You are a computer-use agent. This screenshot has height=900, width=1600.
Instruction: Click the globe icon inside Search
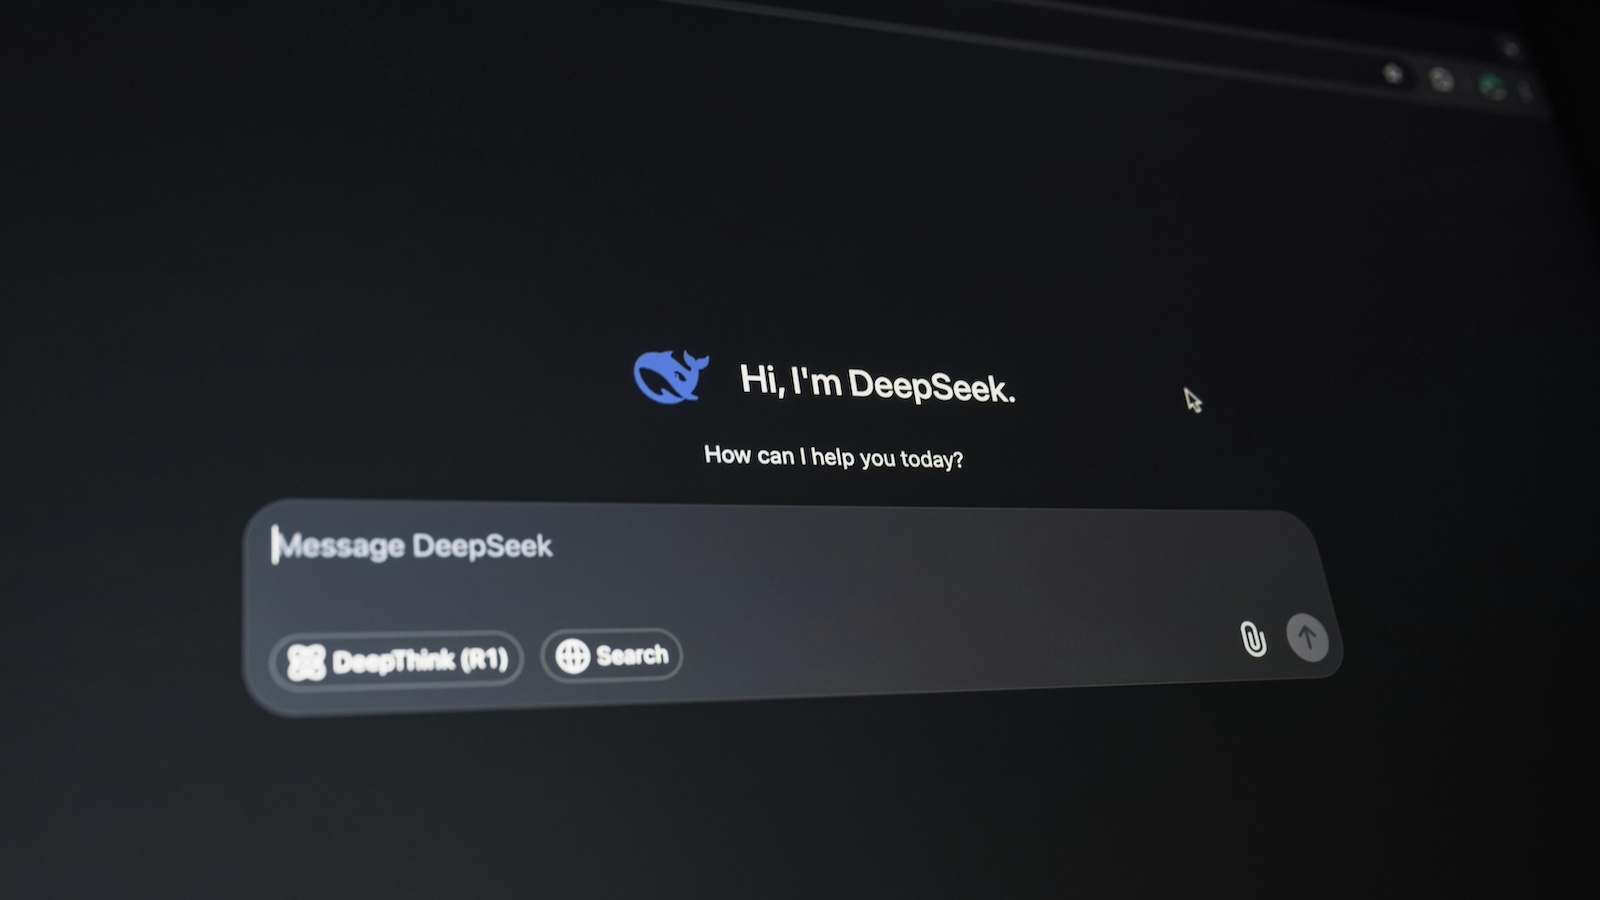click(572, 656)
